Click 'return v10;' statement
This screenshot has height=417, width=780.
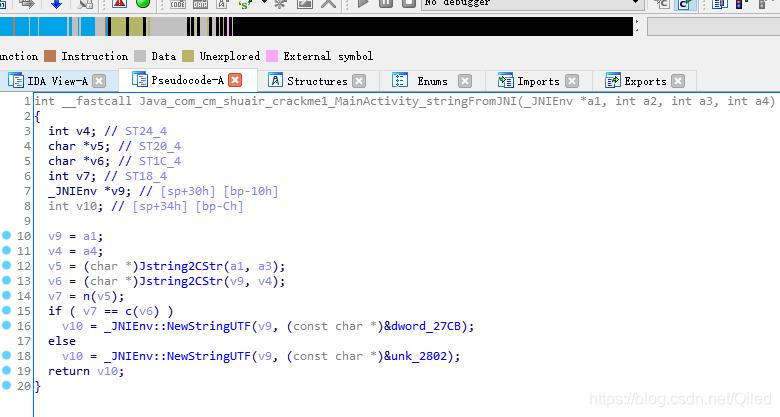click(x=86, y=371)
